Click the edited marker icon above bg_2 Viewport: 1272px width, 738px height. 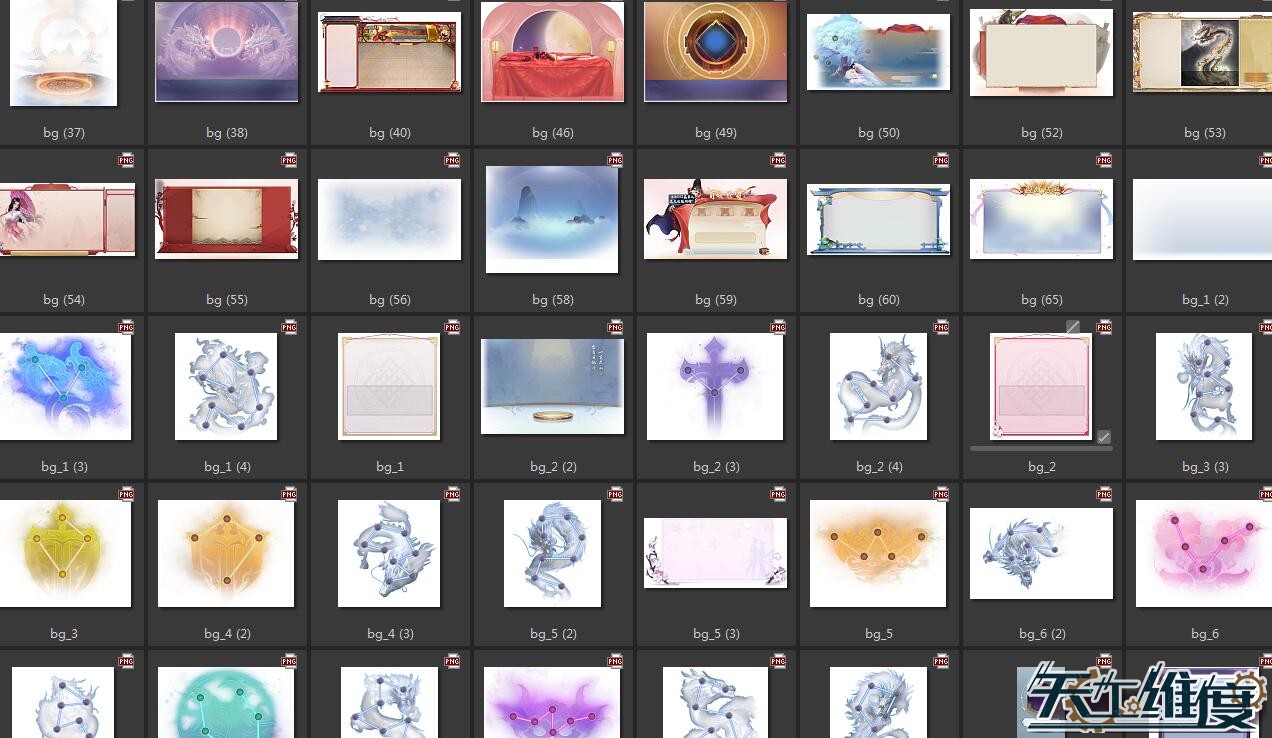[1073, 327]
